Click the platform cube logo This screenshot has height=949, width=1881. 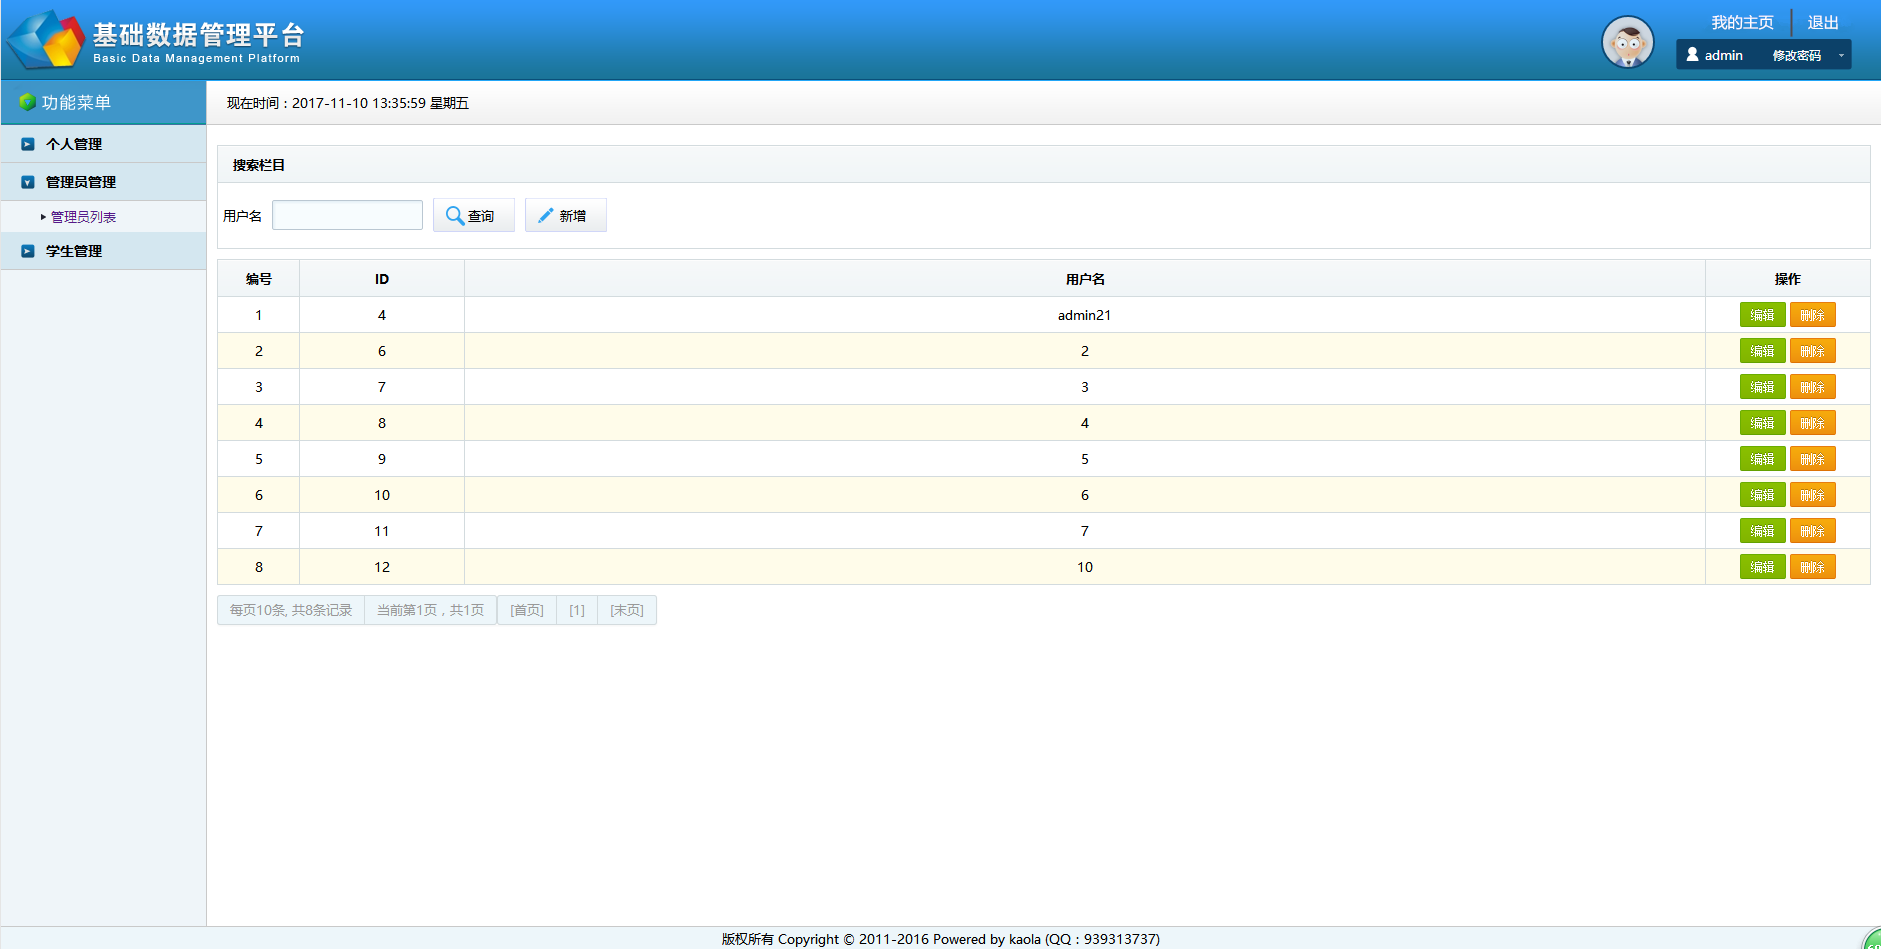(x=46, y=40)
